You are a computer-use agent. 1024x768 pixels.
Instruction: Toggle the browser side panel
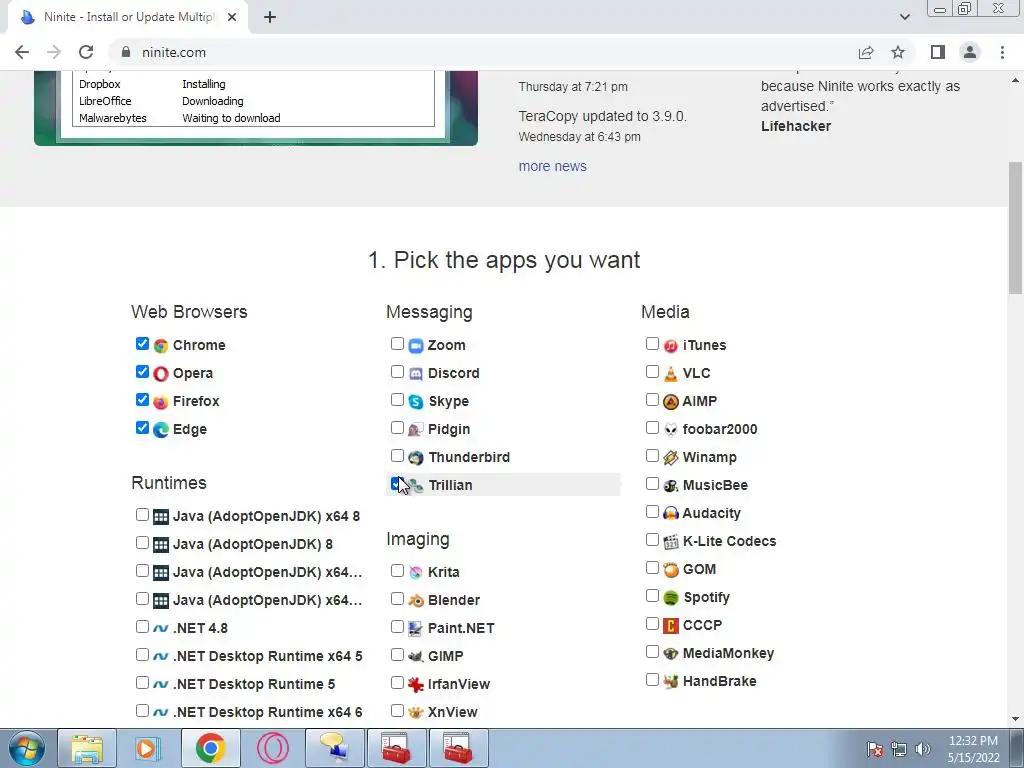tap(938, 52)
